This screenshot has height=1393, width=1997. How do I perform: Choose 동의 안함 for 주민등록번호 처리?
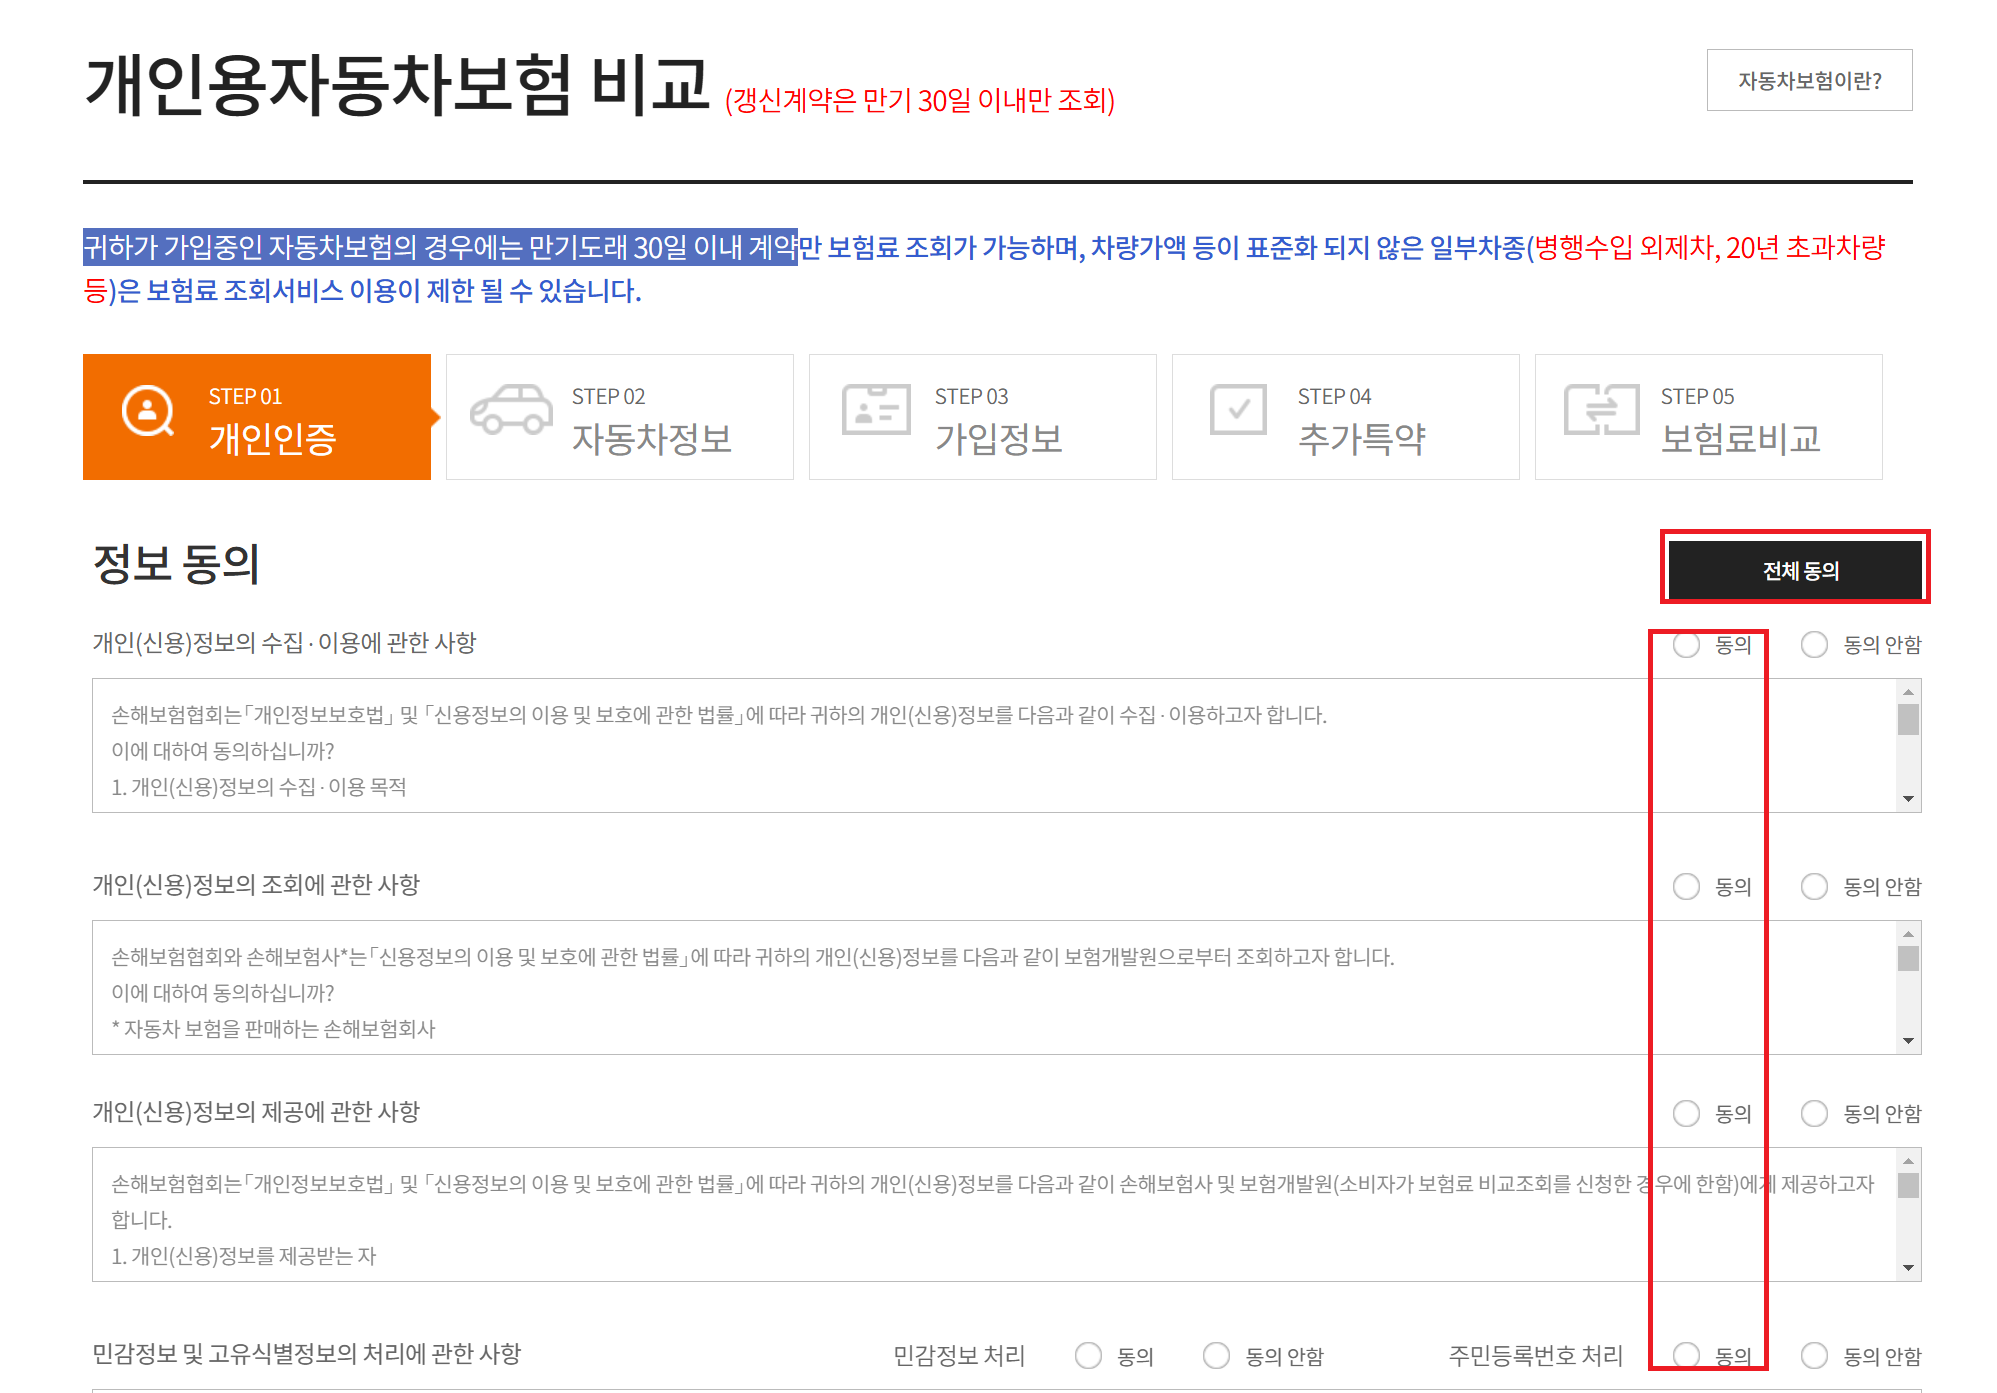1814,1356
